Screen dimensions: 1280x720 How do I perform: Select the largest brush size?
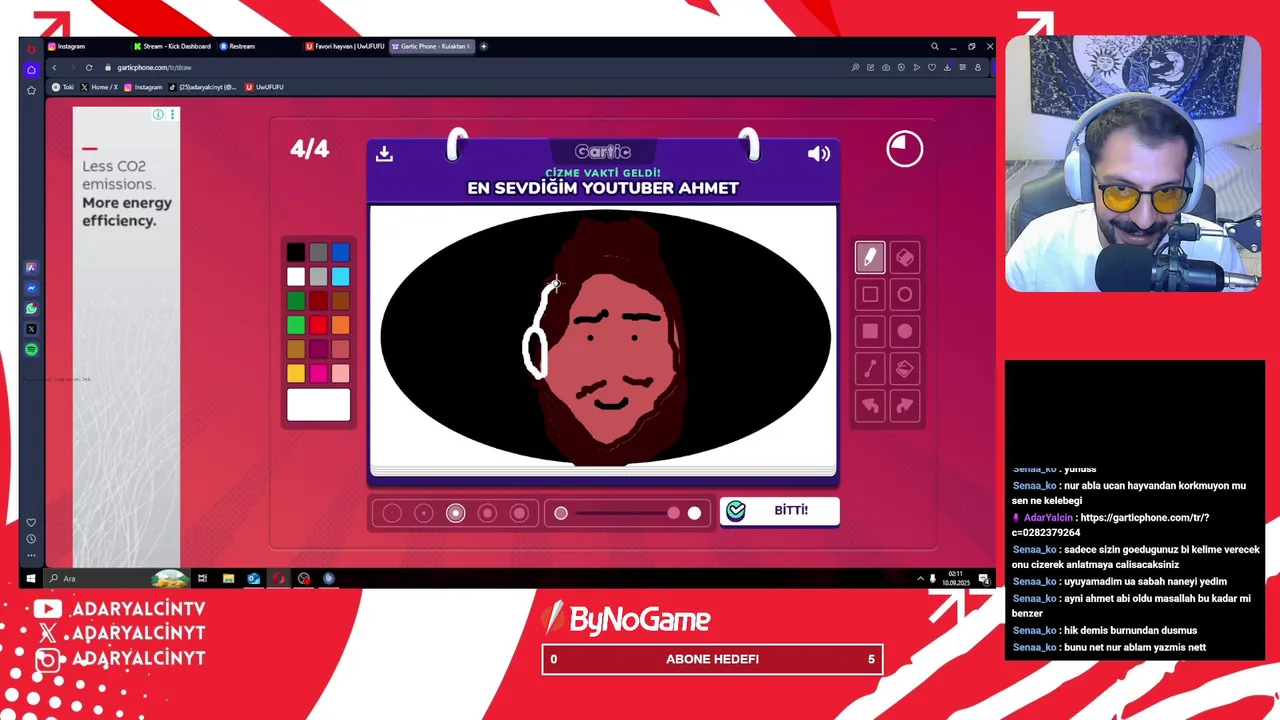coord(519,513)
